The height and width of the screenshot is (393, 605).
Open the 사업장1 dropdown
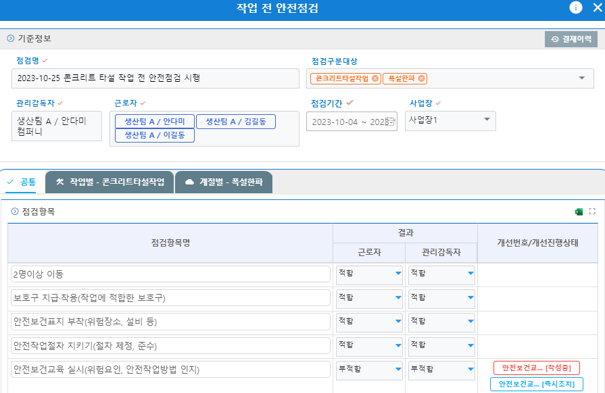[450, 121]
